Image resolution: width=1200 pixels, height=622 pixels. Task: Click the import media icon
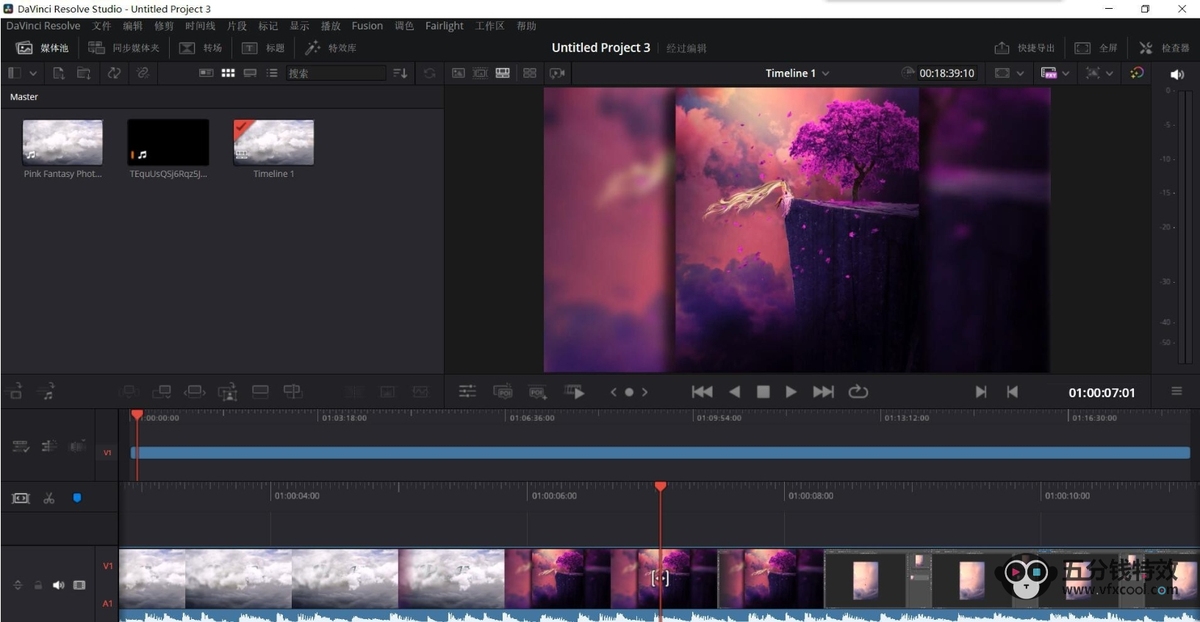(x=59, y=73)
